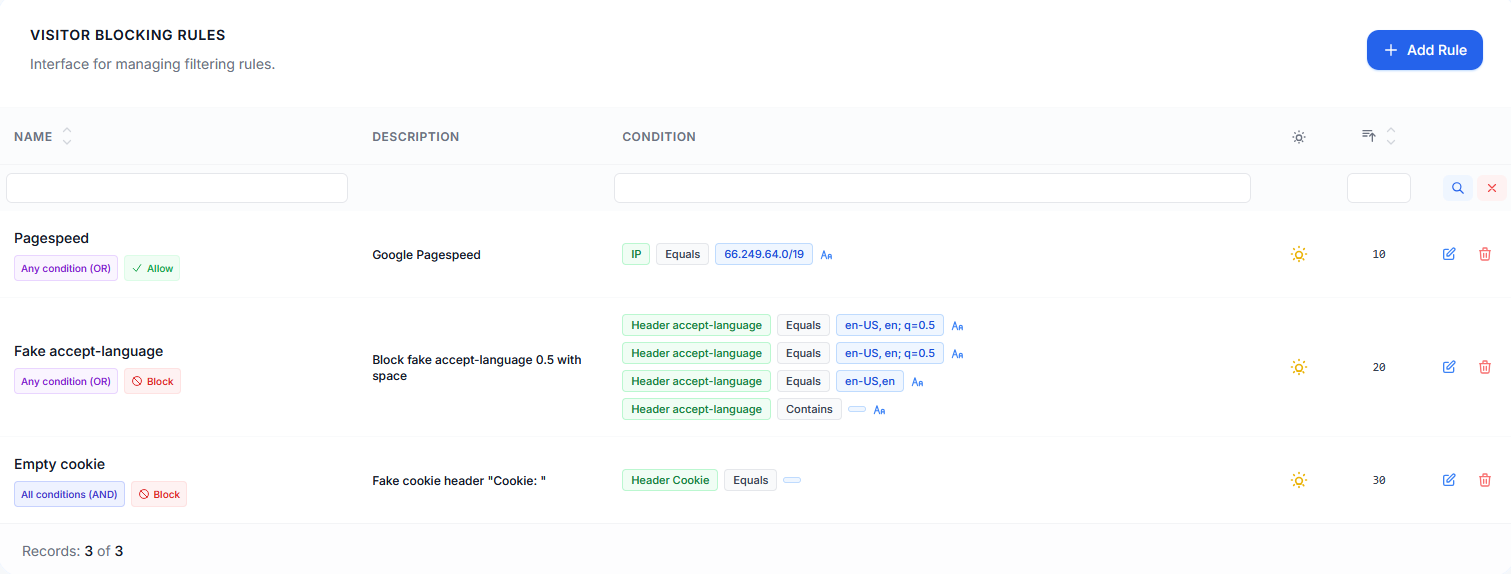Click the Pagespeed rule name

click(51, 238)
